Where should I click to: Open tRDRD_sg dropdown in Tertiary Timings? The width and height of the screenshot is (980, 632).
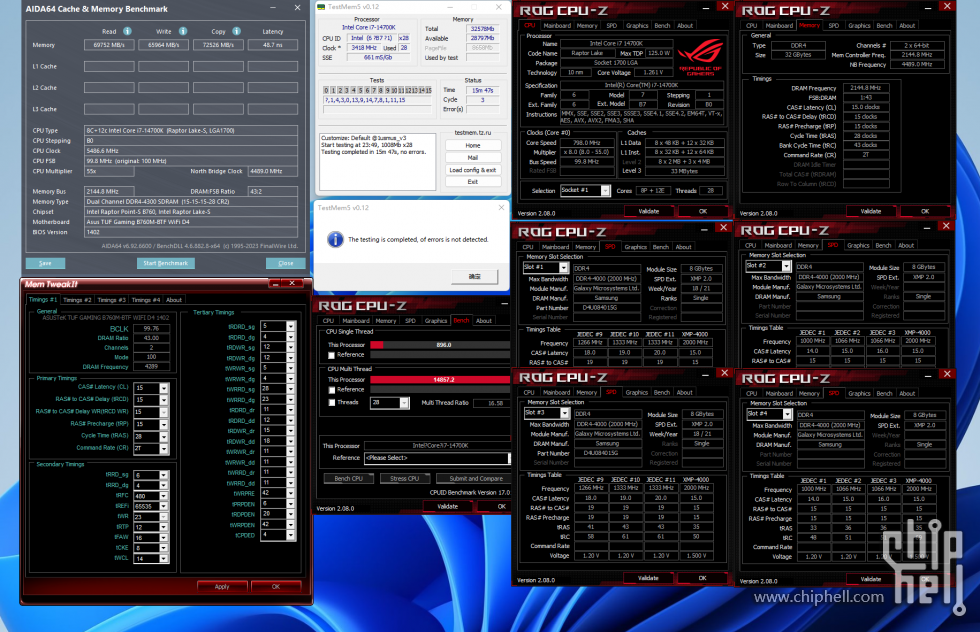(x=291, y=326)
